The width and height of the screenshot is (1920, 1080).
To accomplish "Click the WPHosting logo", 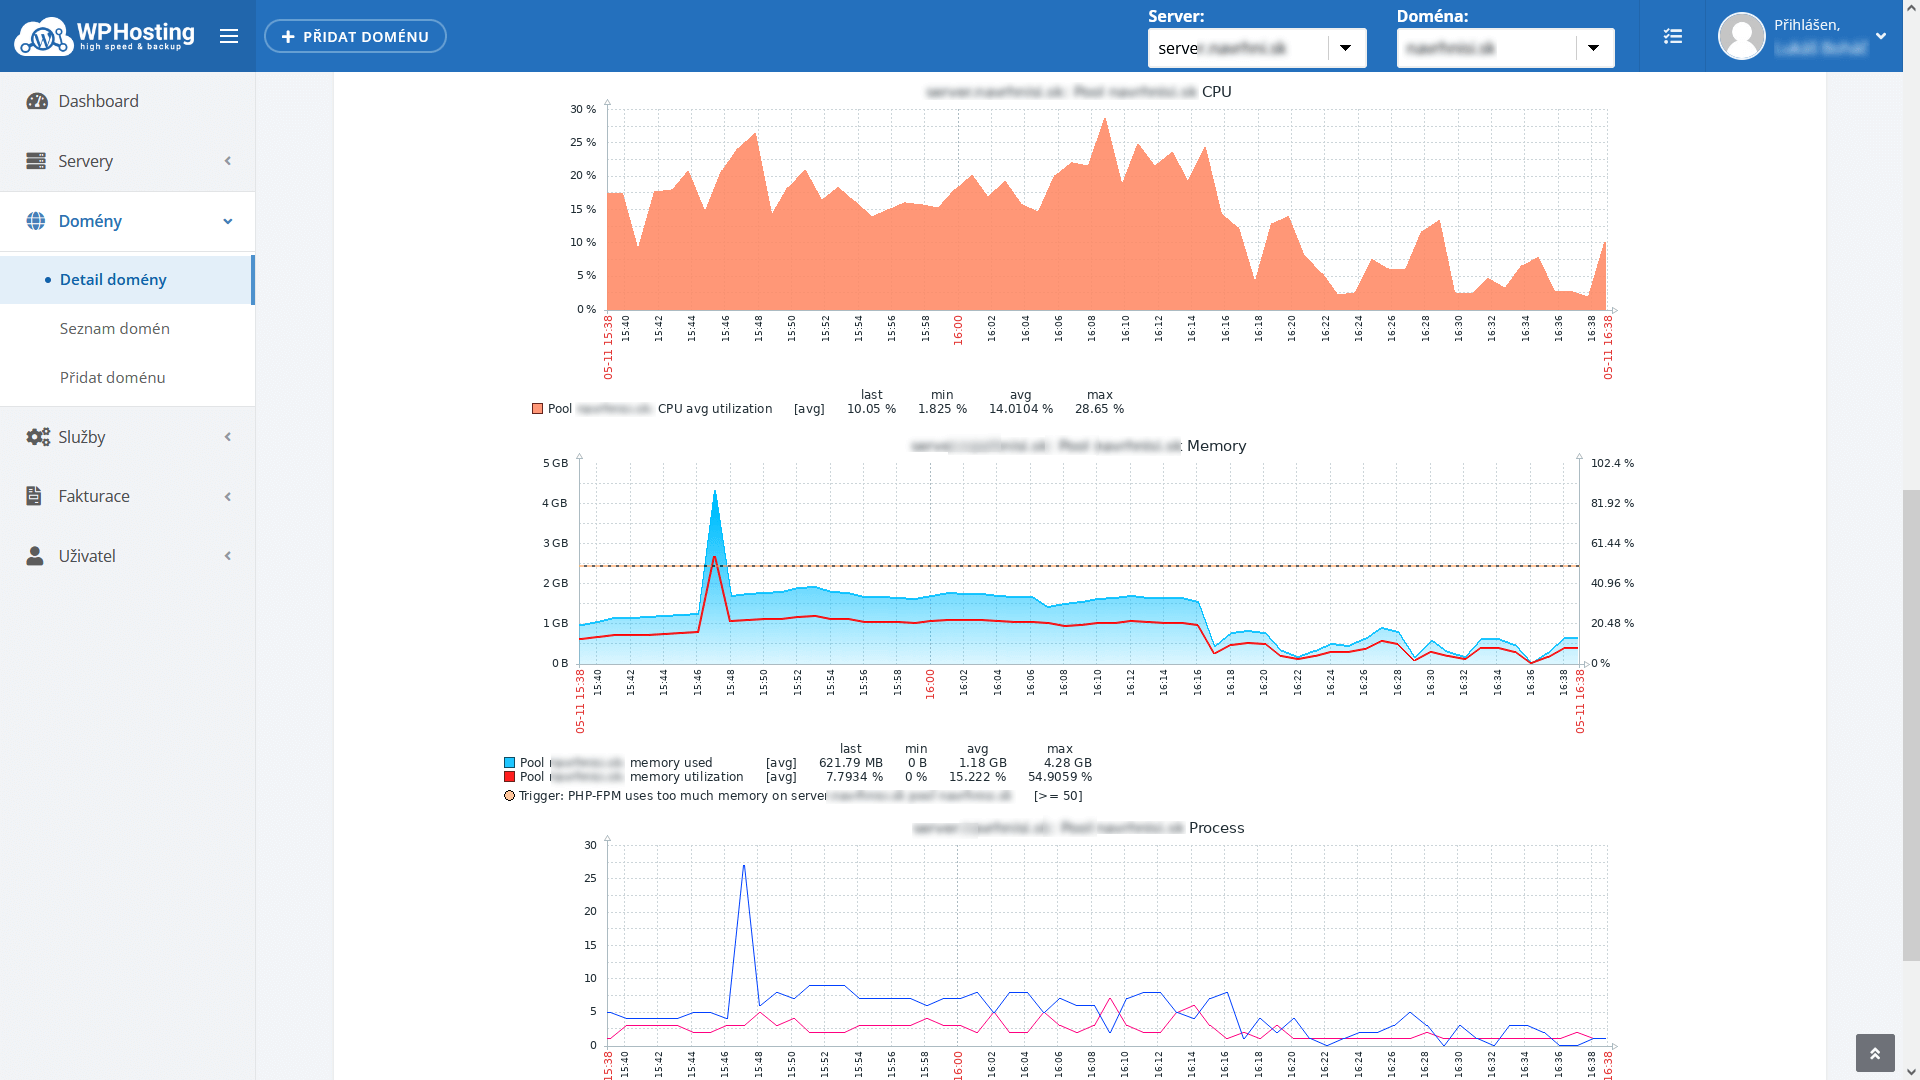I will (x=104, y=36).
